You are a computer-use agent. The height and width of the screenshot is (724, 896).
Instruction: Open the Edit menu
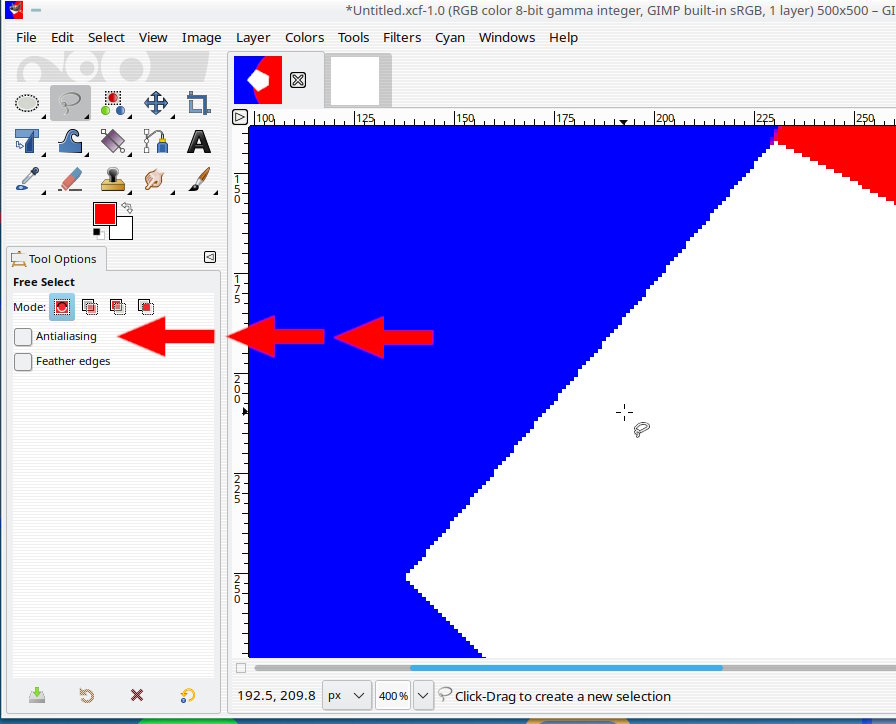(x=62, y=38)
